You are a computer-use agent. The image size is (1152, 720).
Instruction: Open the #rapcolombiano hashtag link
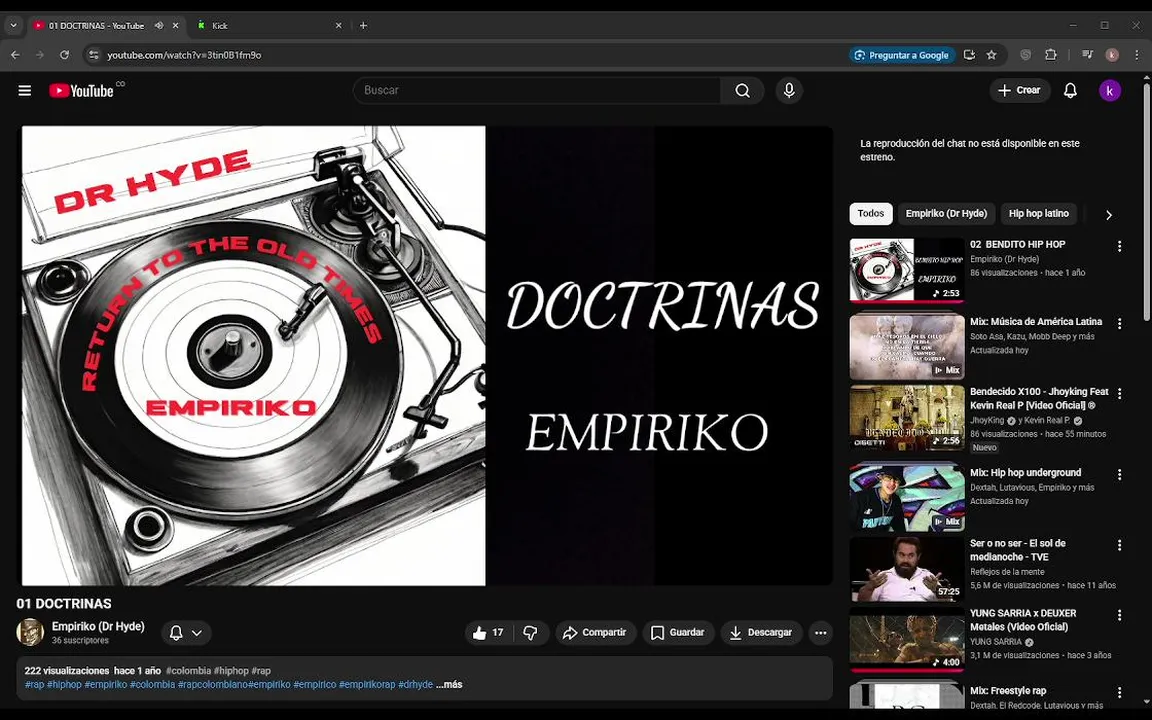coord(212,685)
